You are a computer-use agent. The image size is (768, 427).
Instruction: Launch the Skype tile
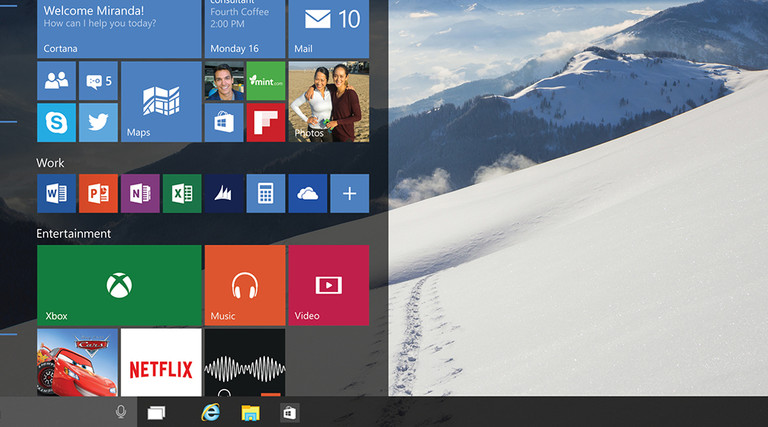tap(56, 122)
